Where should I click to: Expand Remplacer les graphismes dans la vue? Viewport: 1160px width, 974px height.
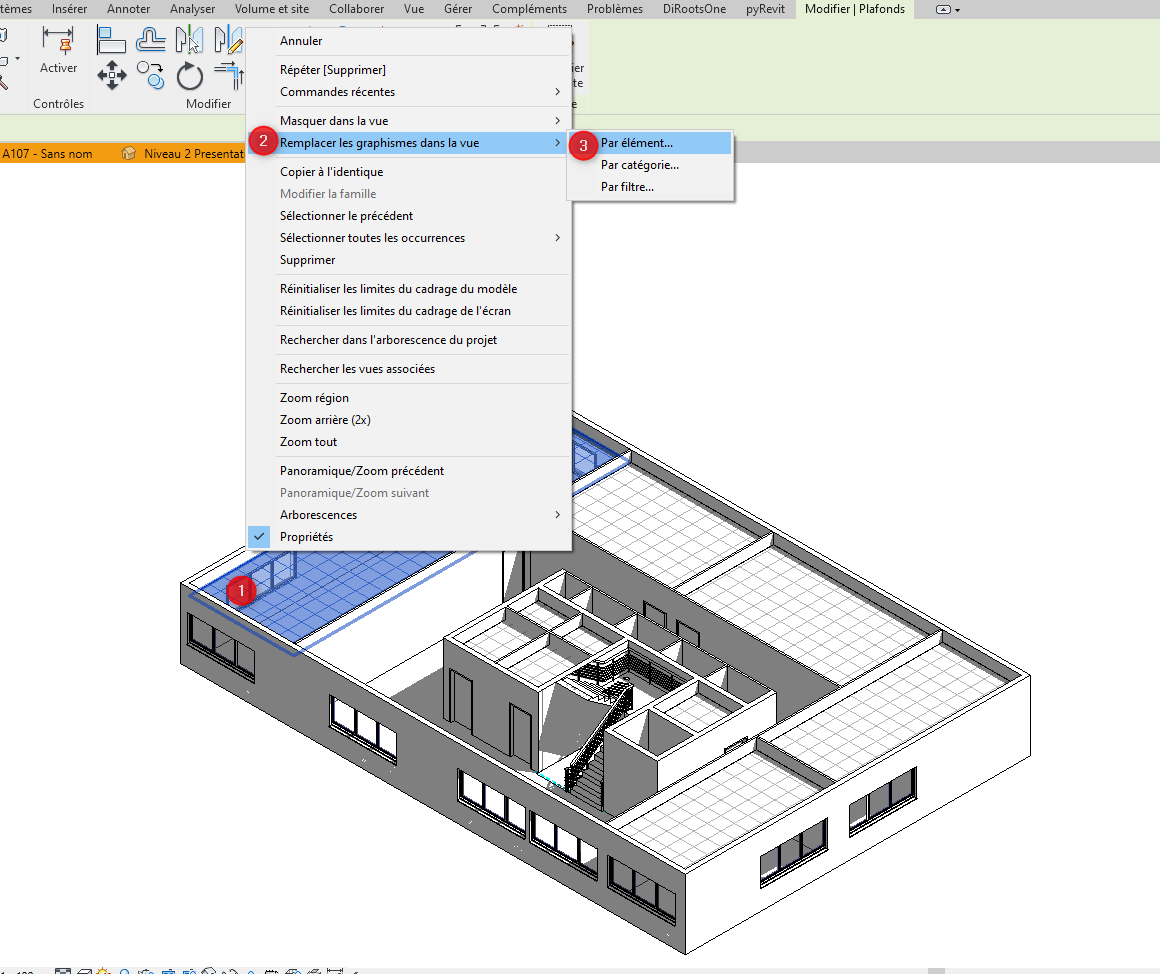(408, 143)
